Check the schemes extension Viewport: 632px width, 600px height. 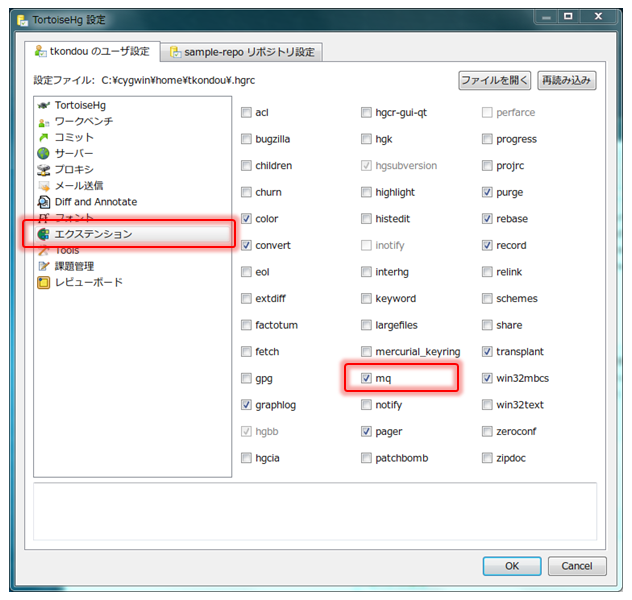tap(487, 299)
